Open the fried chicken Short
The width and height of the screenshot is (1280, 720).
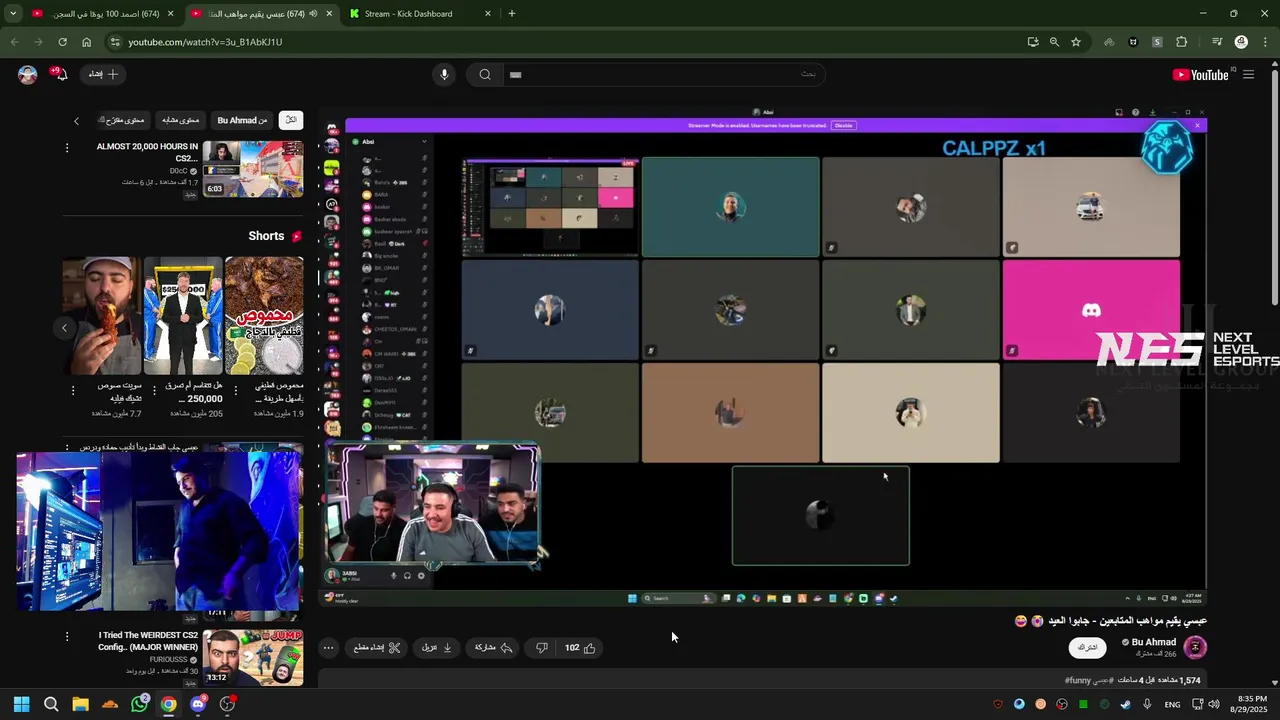(x=102, y=315)
